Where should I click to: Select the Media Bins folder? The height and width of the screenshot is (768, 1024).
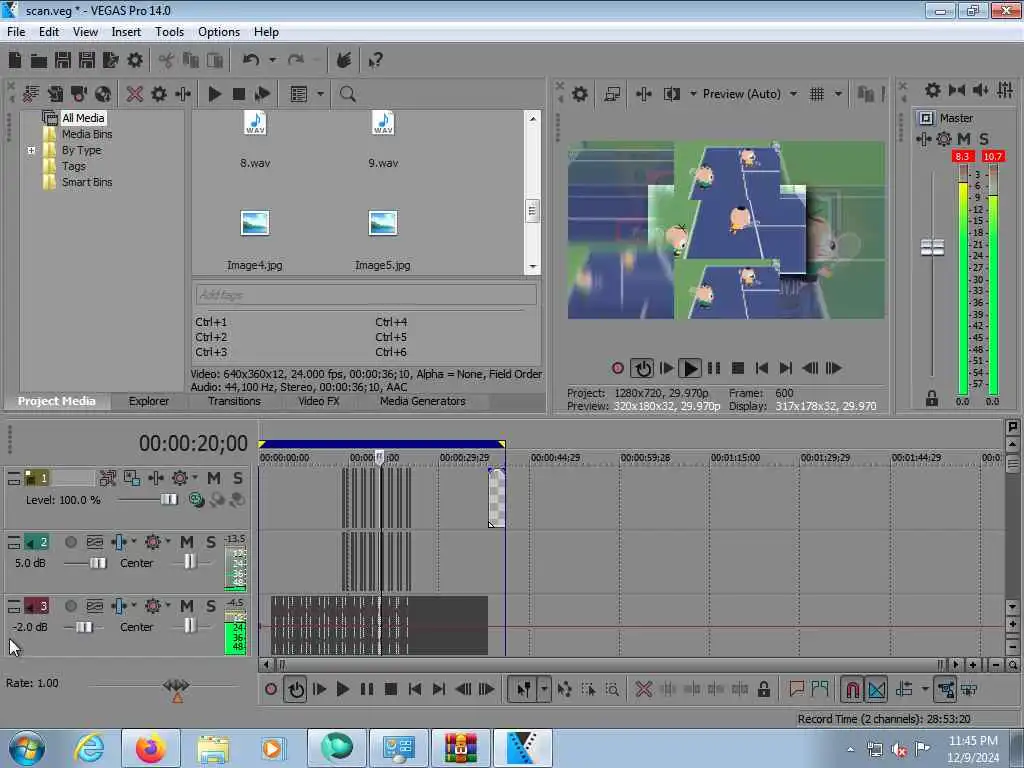pos(87,134)
